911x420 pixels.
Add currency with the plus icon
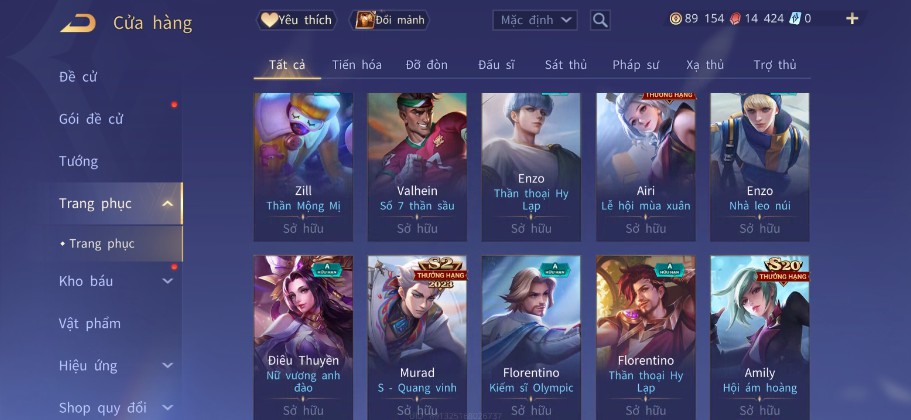pyautogui.click(x=852, y=19)
